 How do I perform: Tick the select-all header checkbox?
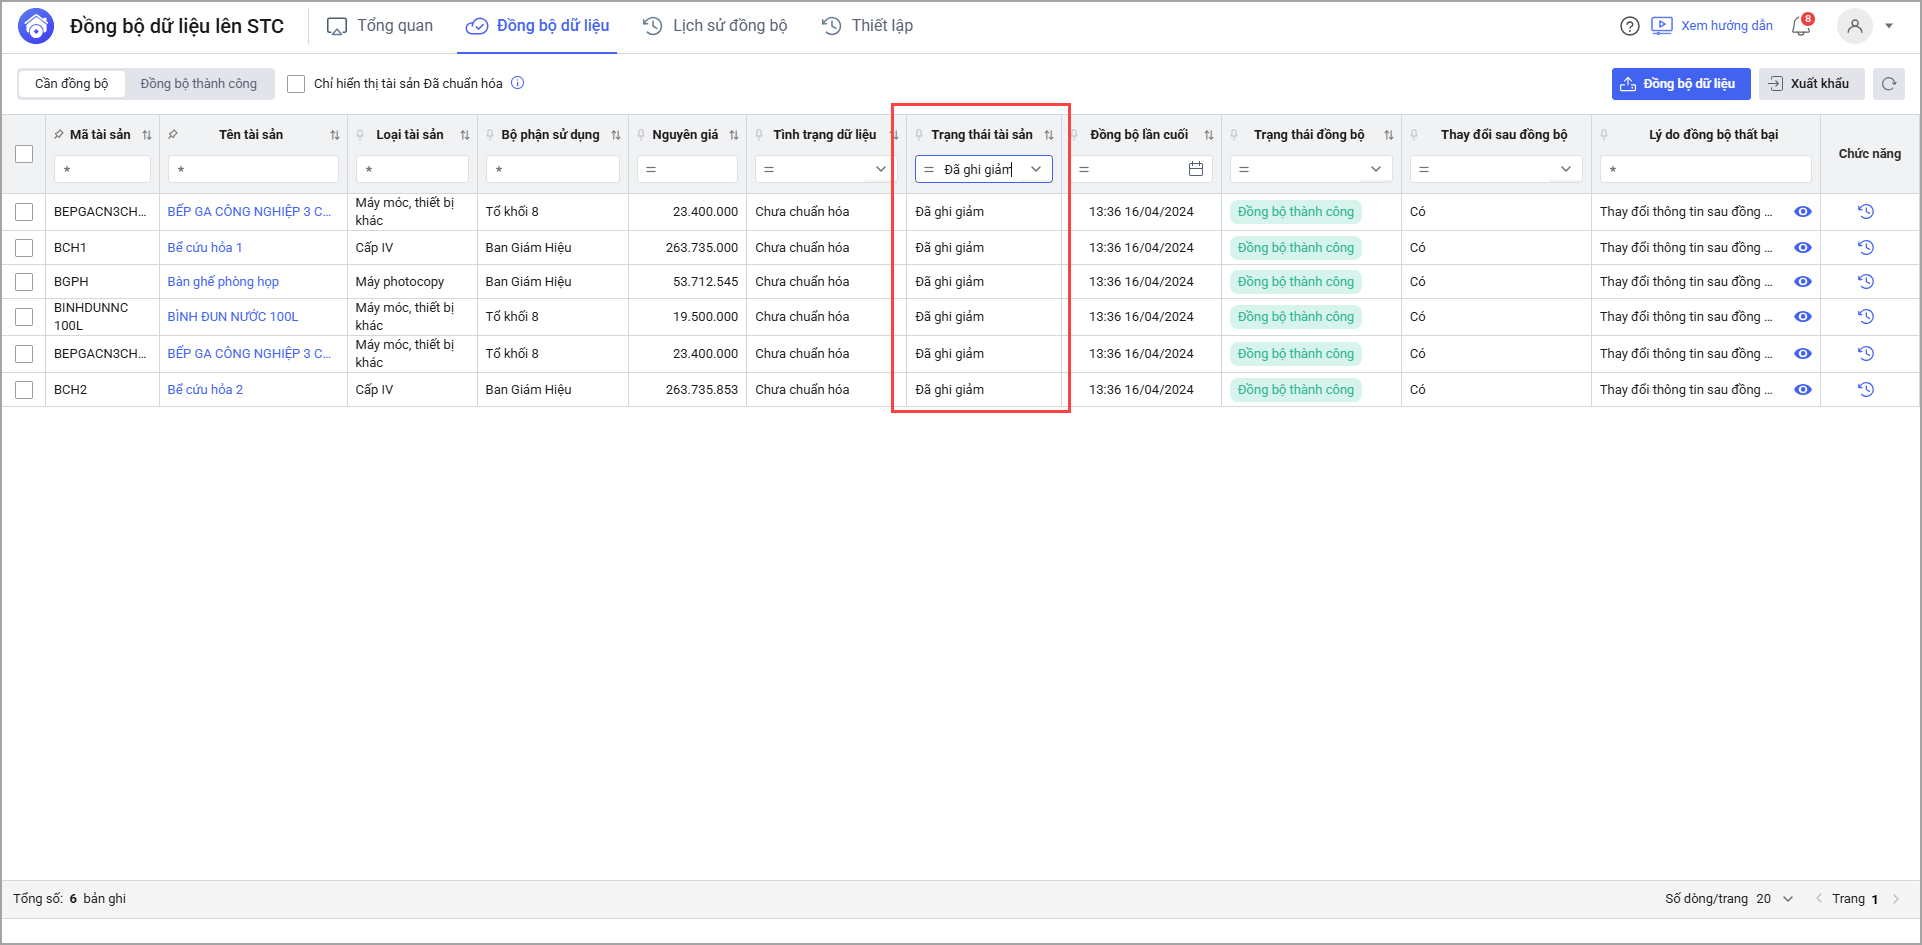point(24,154)
